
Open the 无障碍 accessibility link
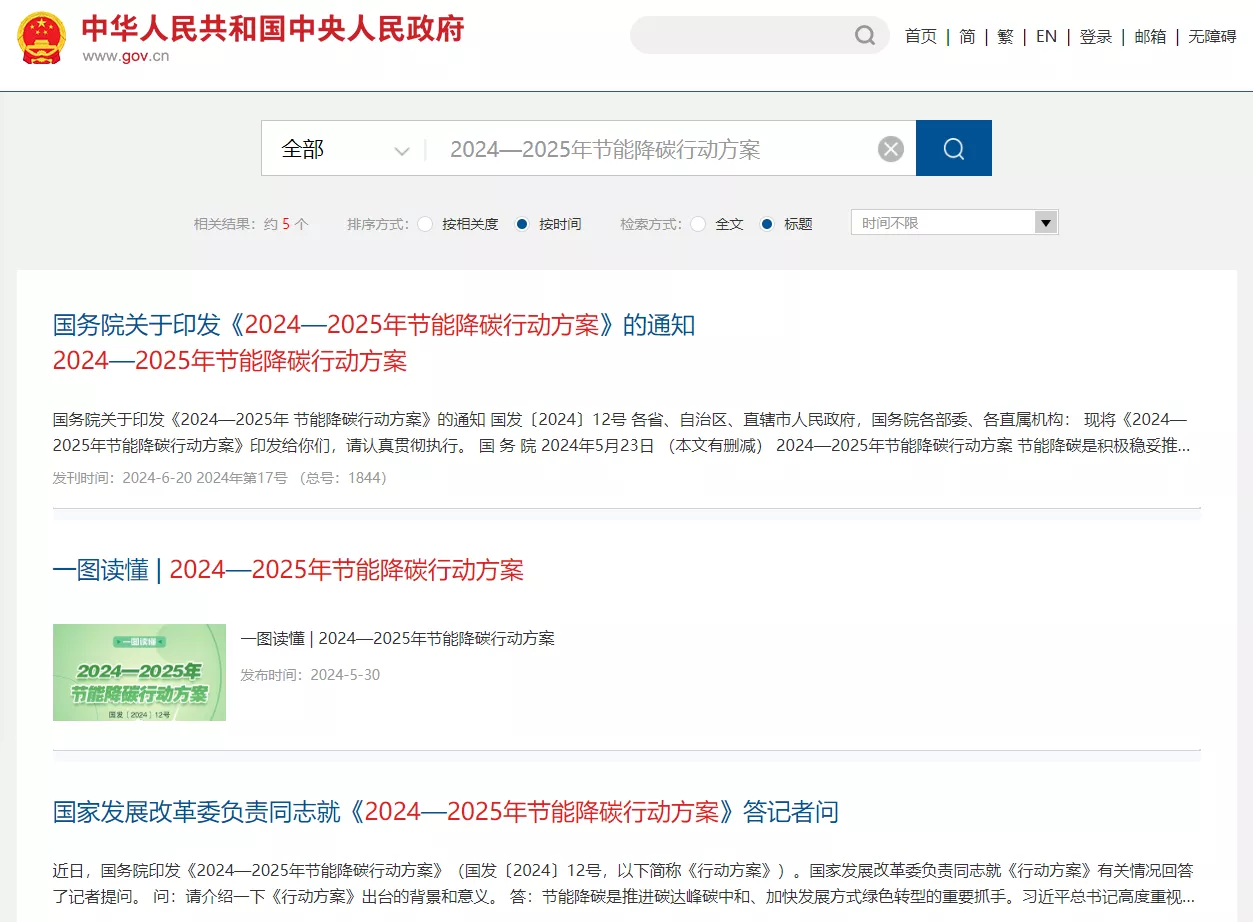(1212, 36)
